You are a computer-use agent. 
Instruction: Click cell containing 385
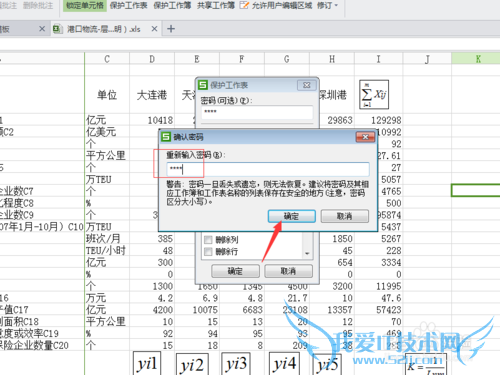[152, 239]
